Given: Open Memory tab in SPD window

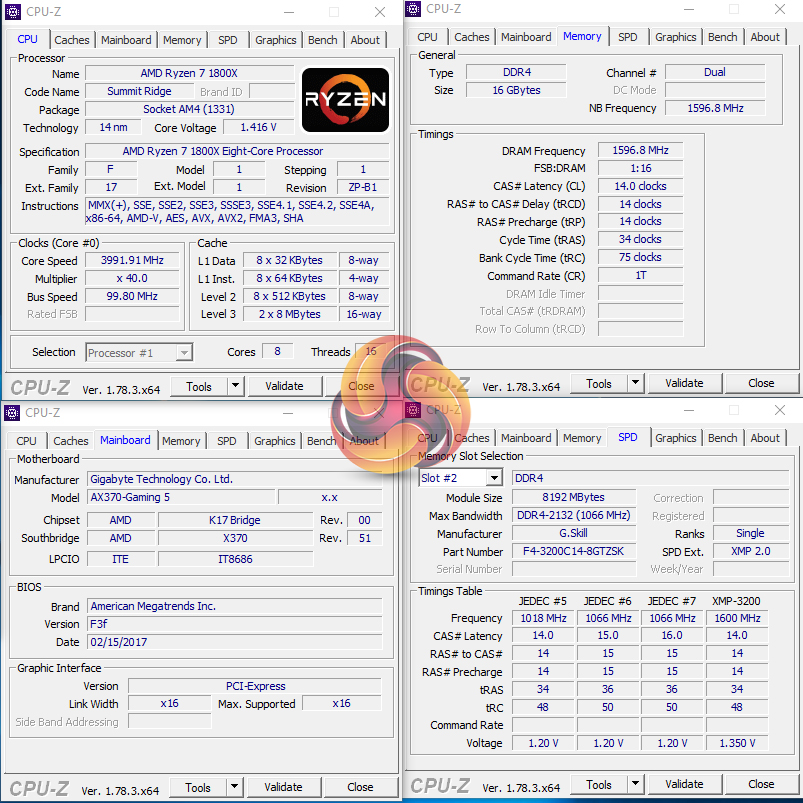Looking at the screenshot, I should (x=582, y=438).
